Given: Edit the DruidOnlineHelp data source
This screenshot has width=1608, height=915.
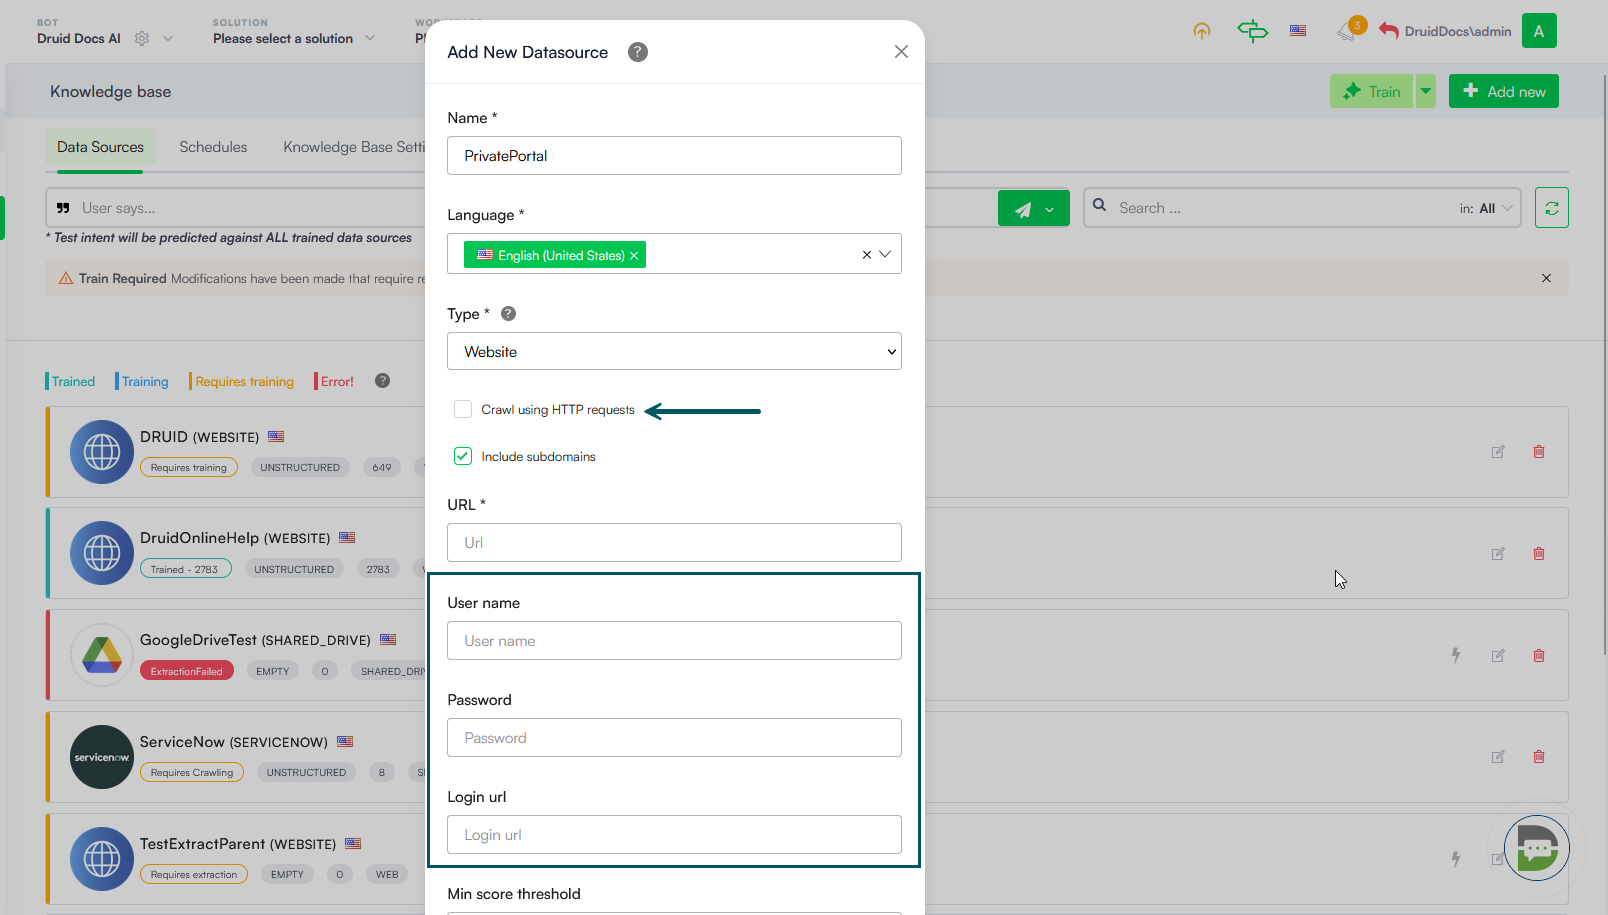Looking at the screenshot, I should point(1497,554).
